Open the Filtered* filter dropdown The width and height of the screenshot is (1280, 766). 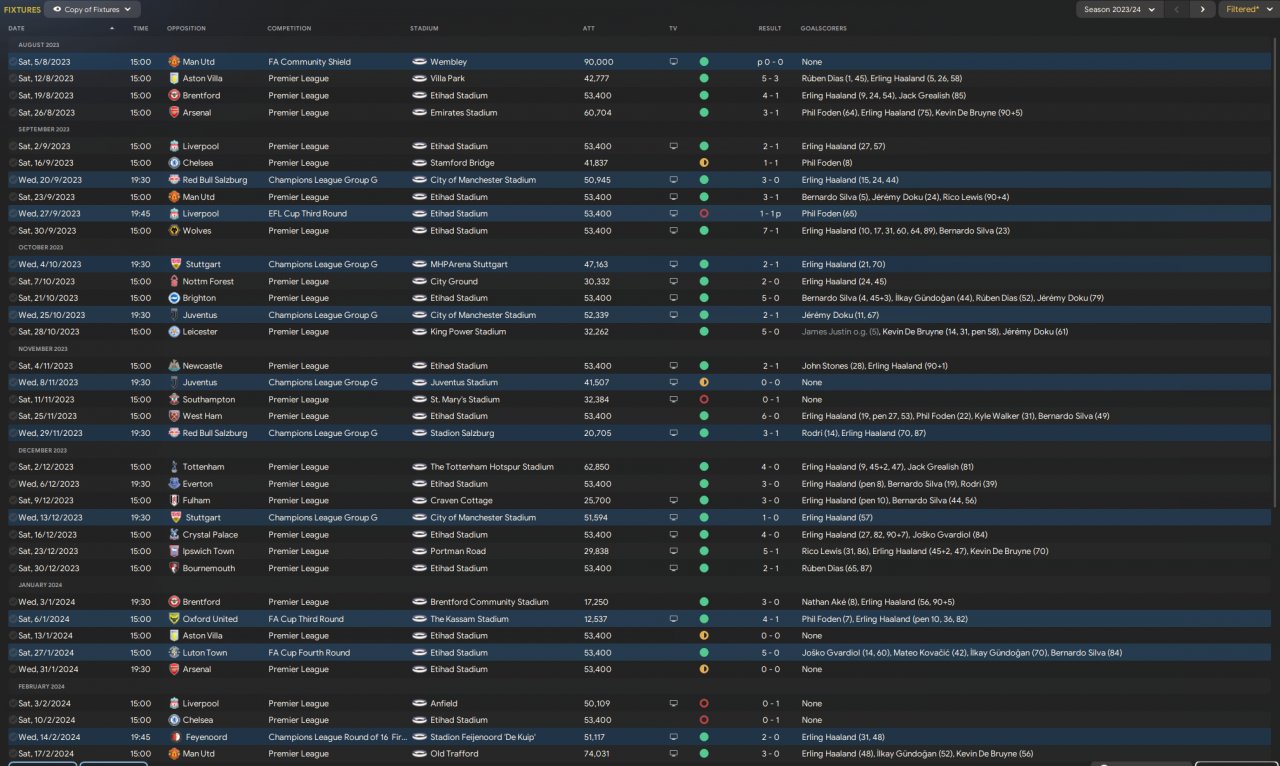pyautogui.click(x=1247, y=9)
